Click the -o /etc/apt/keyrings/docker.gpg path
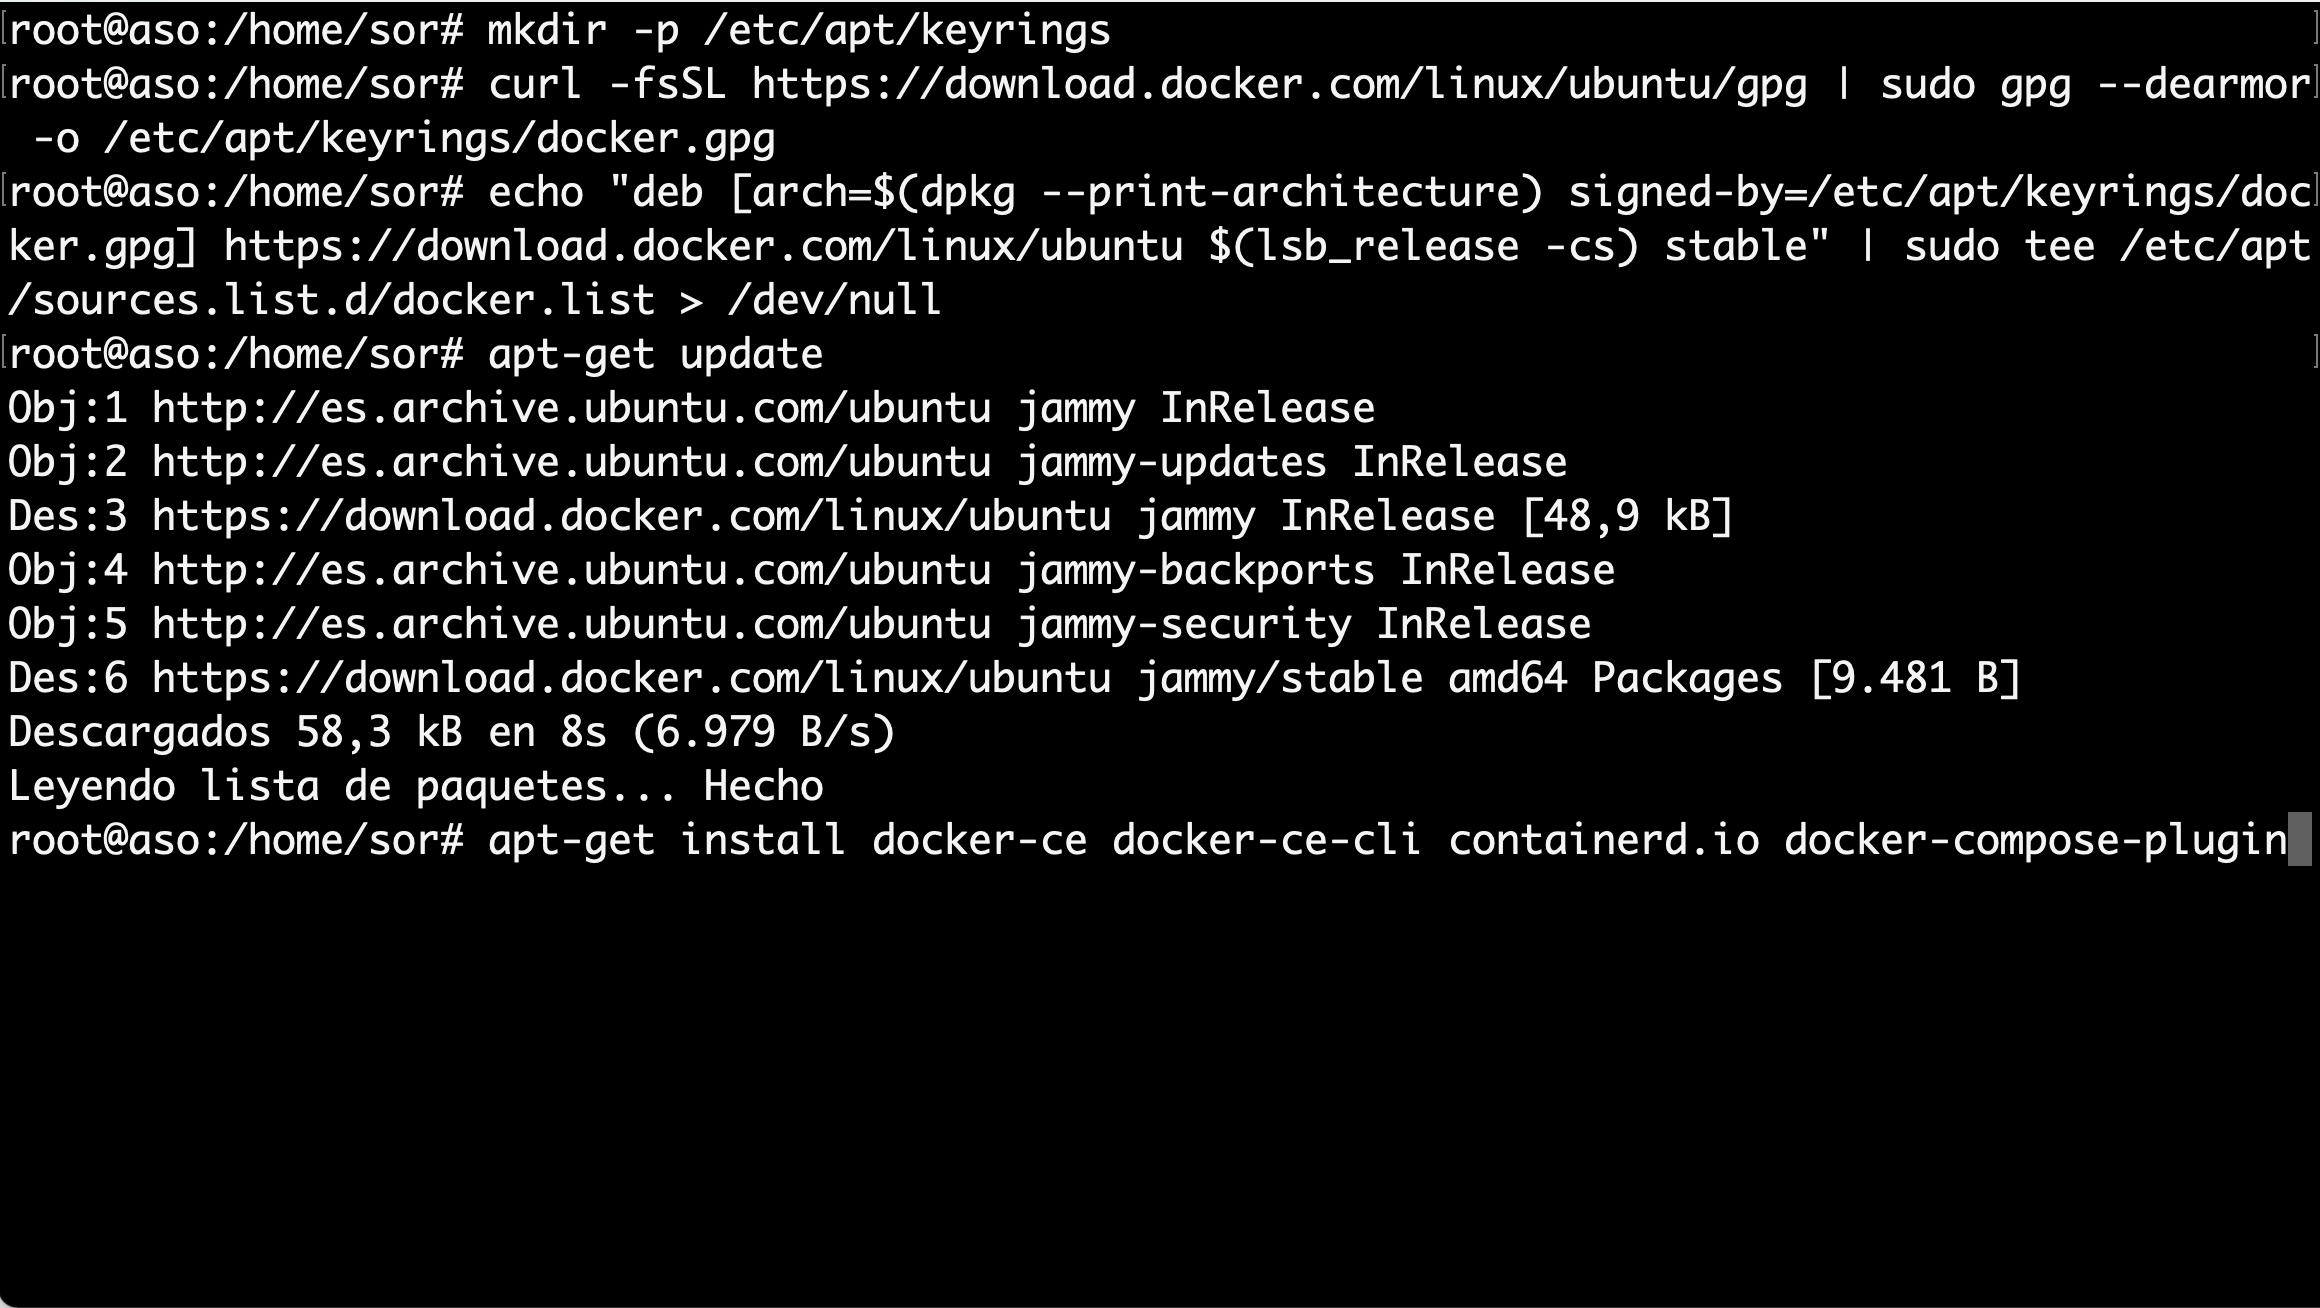This screenshot has height=1308, width=2320. [x=403, y=138]
